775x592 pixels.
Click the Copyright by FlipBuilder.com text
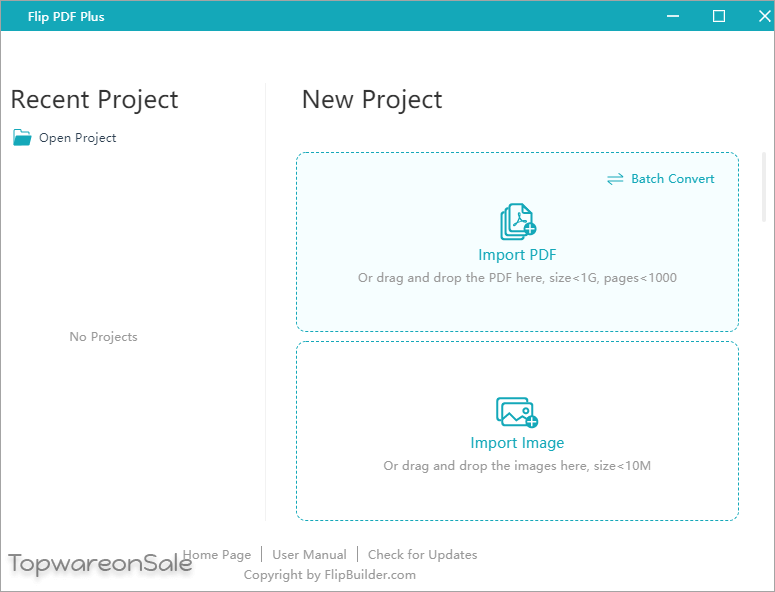330,575
